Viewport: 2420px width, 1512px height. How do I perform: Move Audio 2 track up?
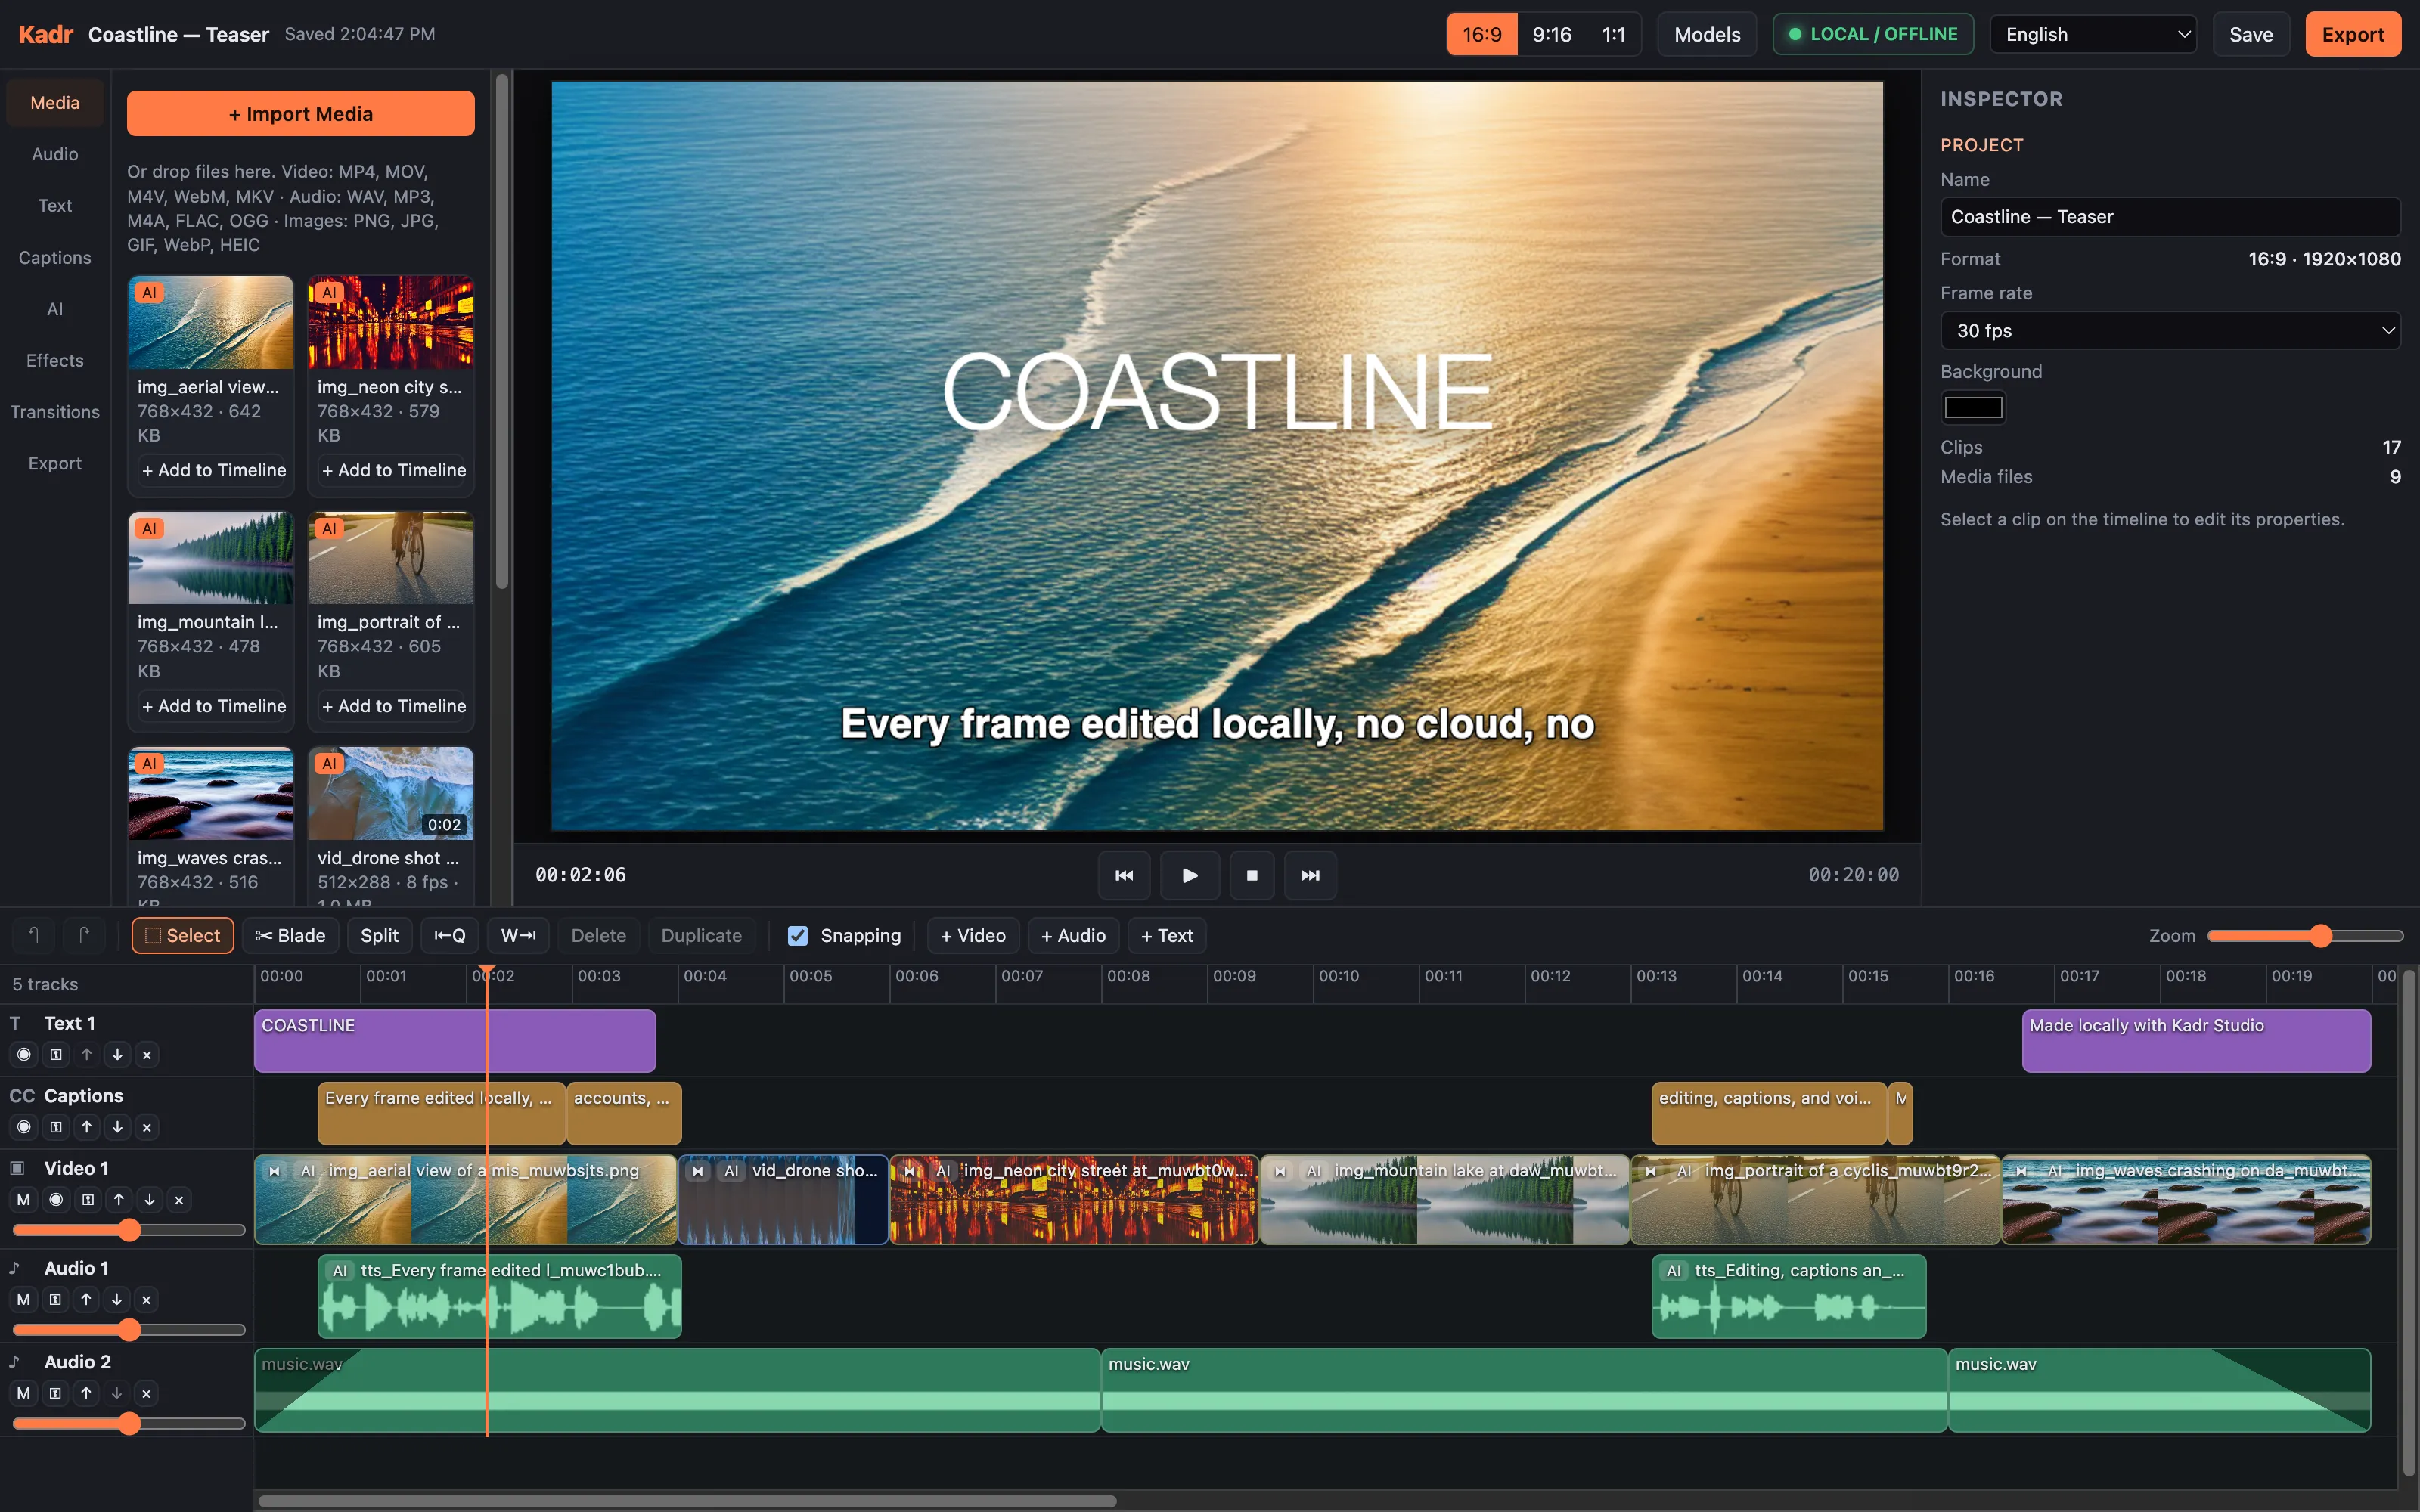click(x=86, y=1393)
